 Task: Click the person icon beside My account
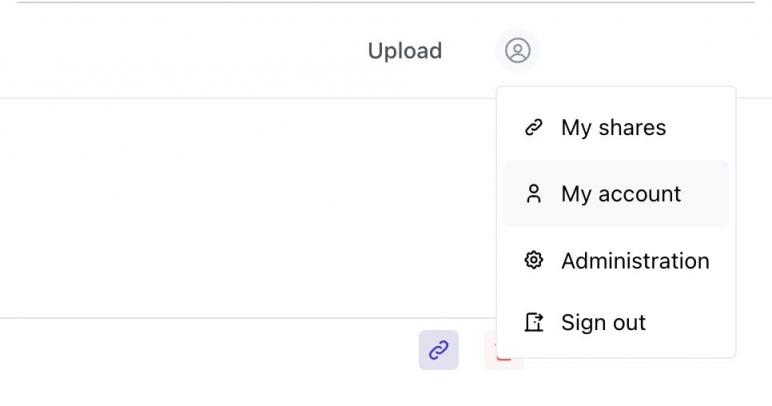534,194
